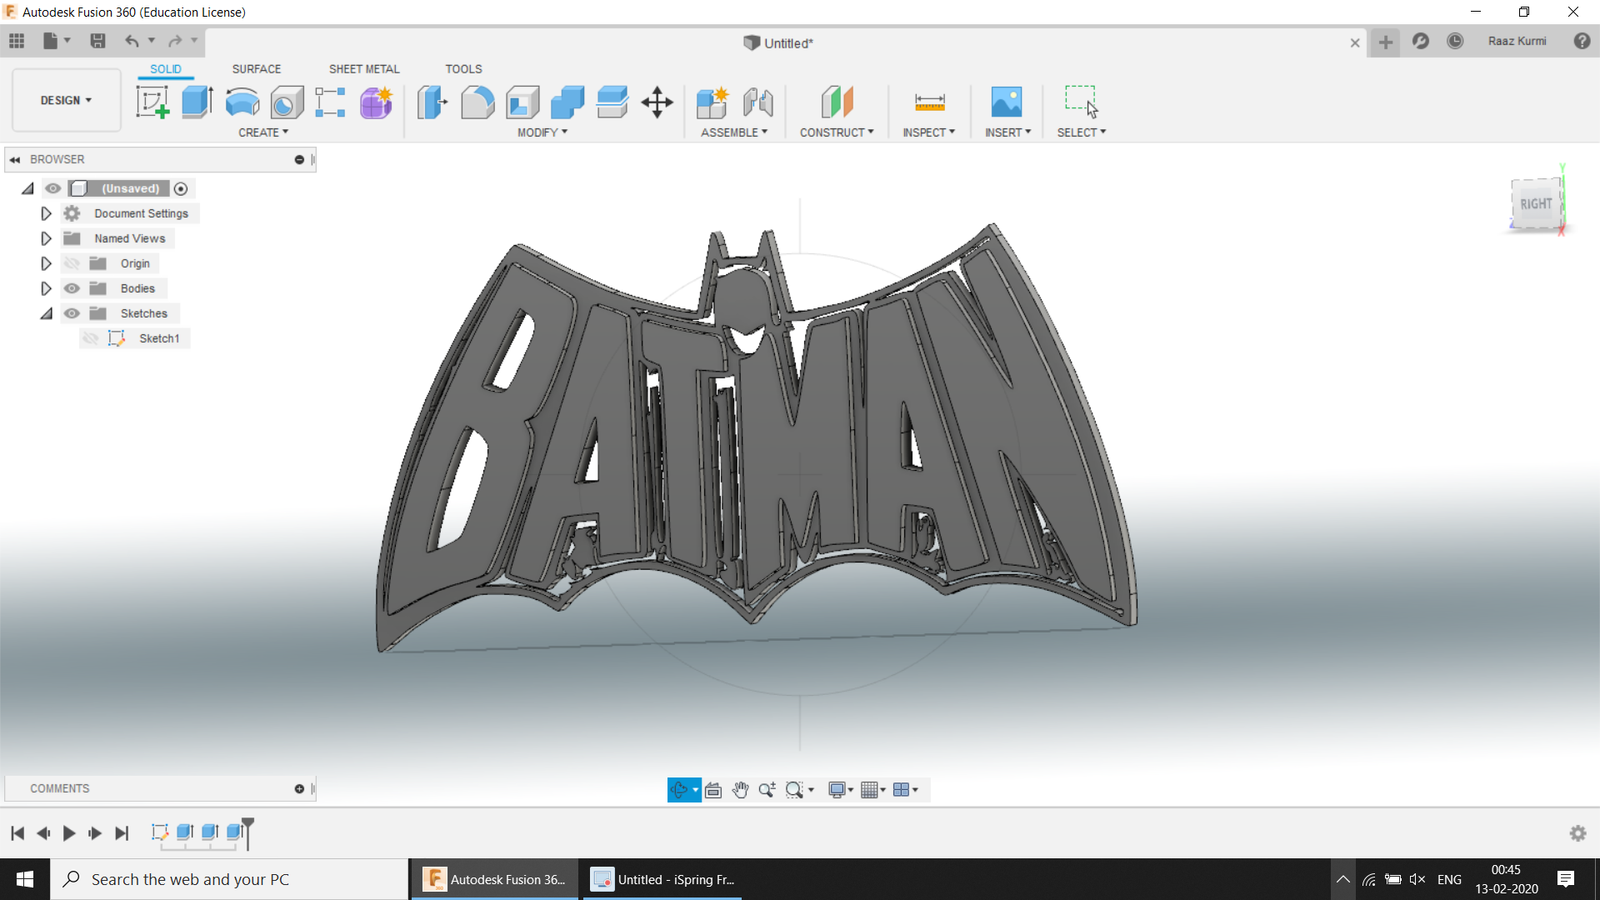The width and height of the screenshot is (1600, 900).
Task: Show the Origin folder
Action: point(72,263)
